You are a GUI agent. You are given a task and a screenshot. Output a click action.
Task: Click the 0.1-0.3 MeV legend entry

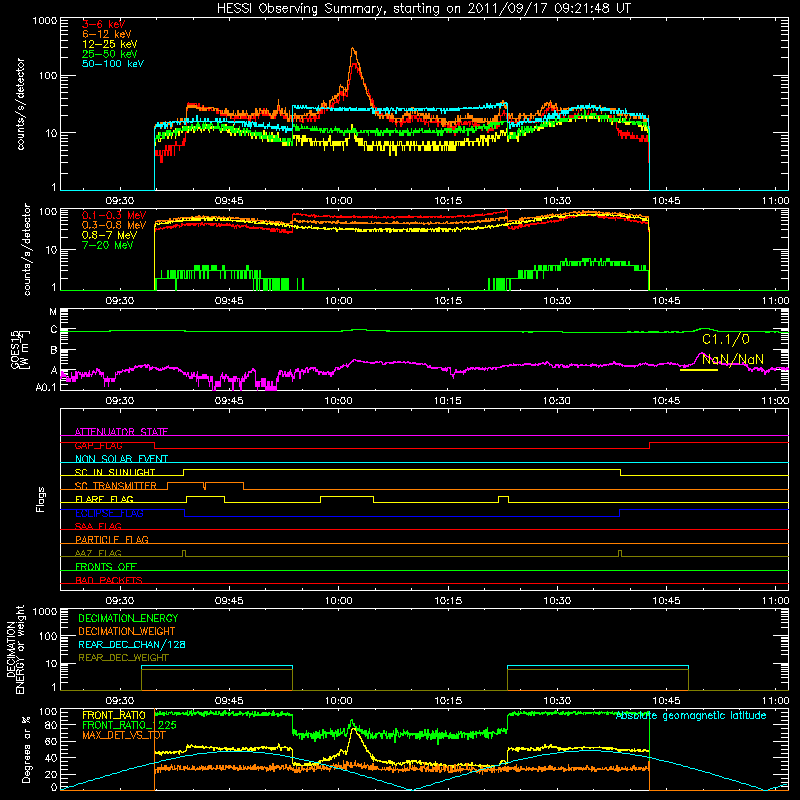click(114, 215)
